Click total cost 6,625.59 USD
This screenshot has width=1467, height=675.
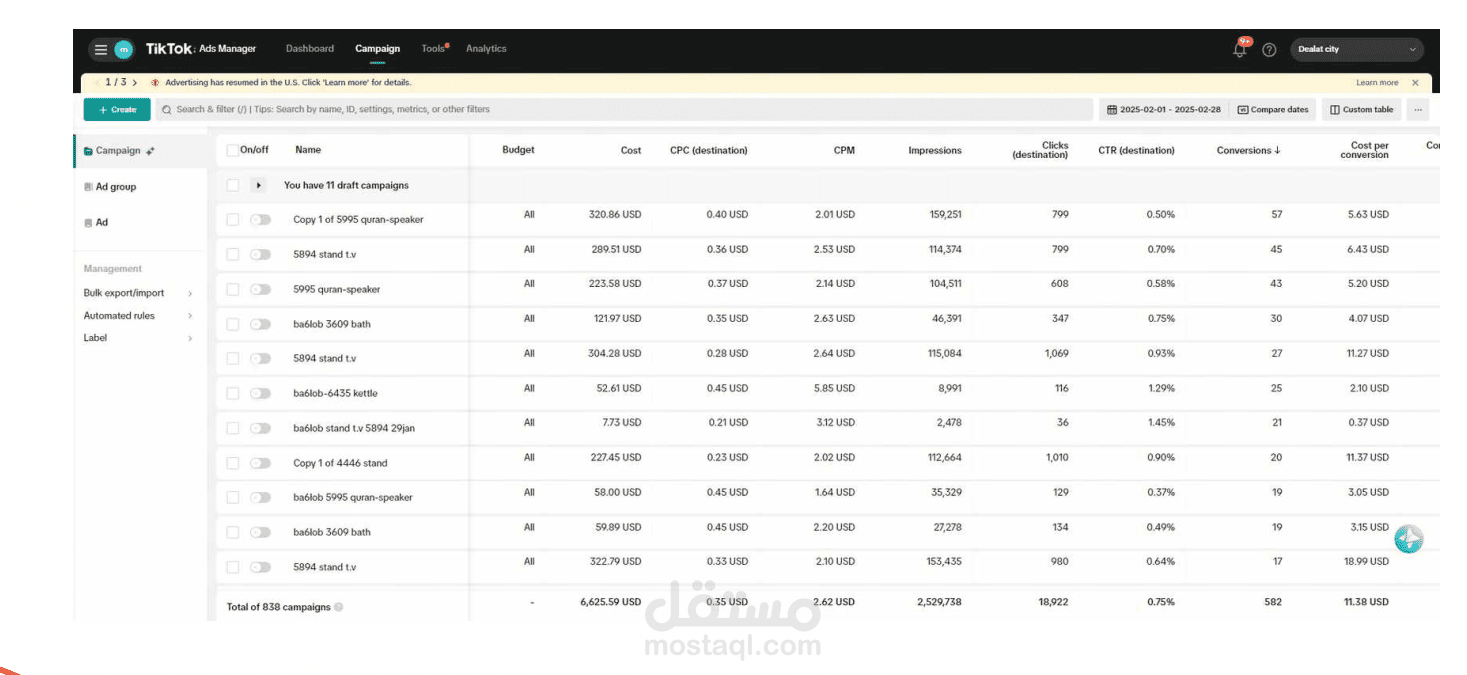pyautogui.click(x=611, y=602)
